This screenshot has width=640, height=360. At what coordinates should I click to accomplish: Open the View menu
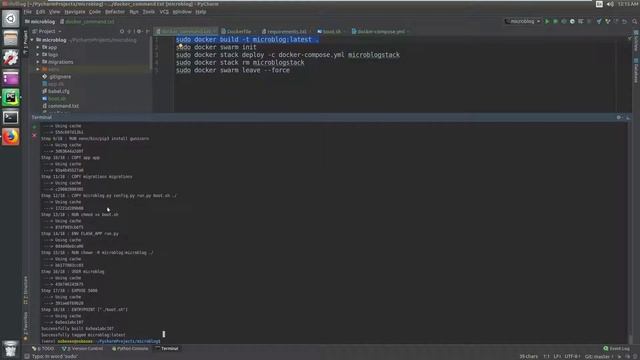(54, 12)
